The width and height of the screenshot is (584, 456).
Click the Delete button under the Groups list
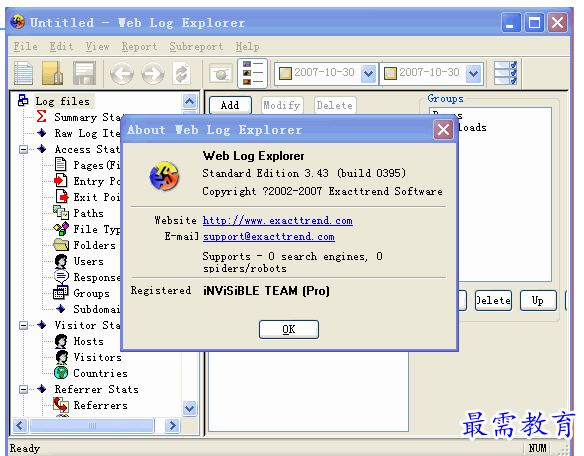click(493, 300)
